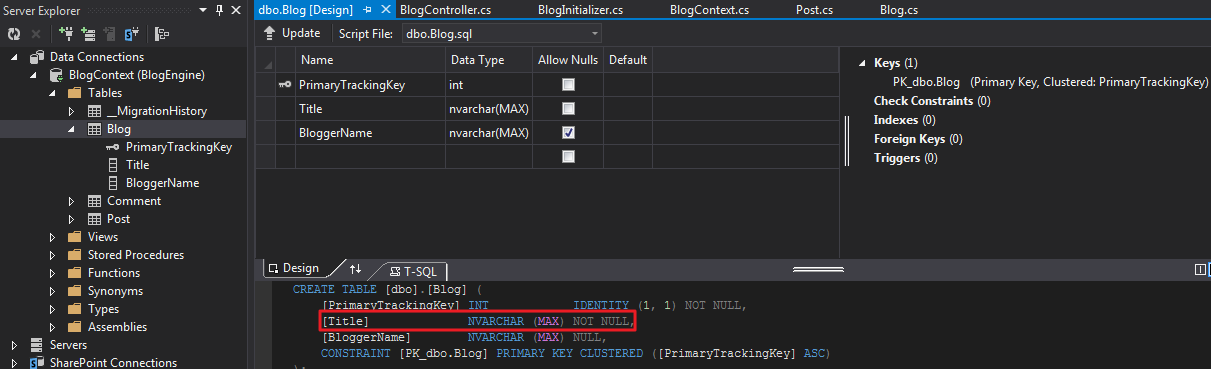Click the BlogContext database icon
Screen dimensions: 1211x369
coord(56,75)
